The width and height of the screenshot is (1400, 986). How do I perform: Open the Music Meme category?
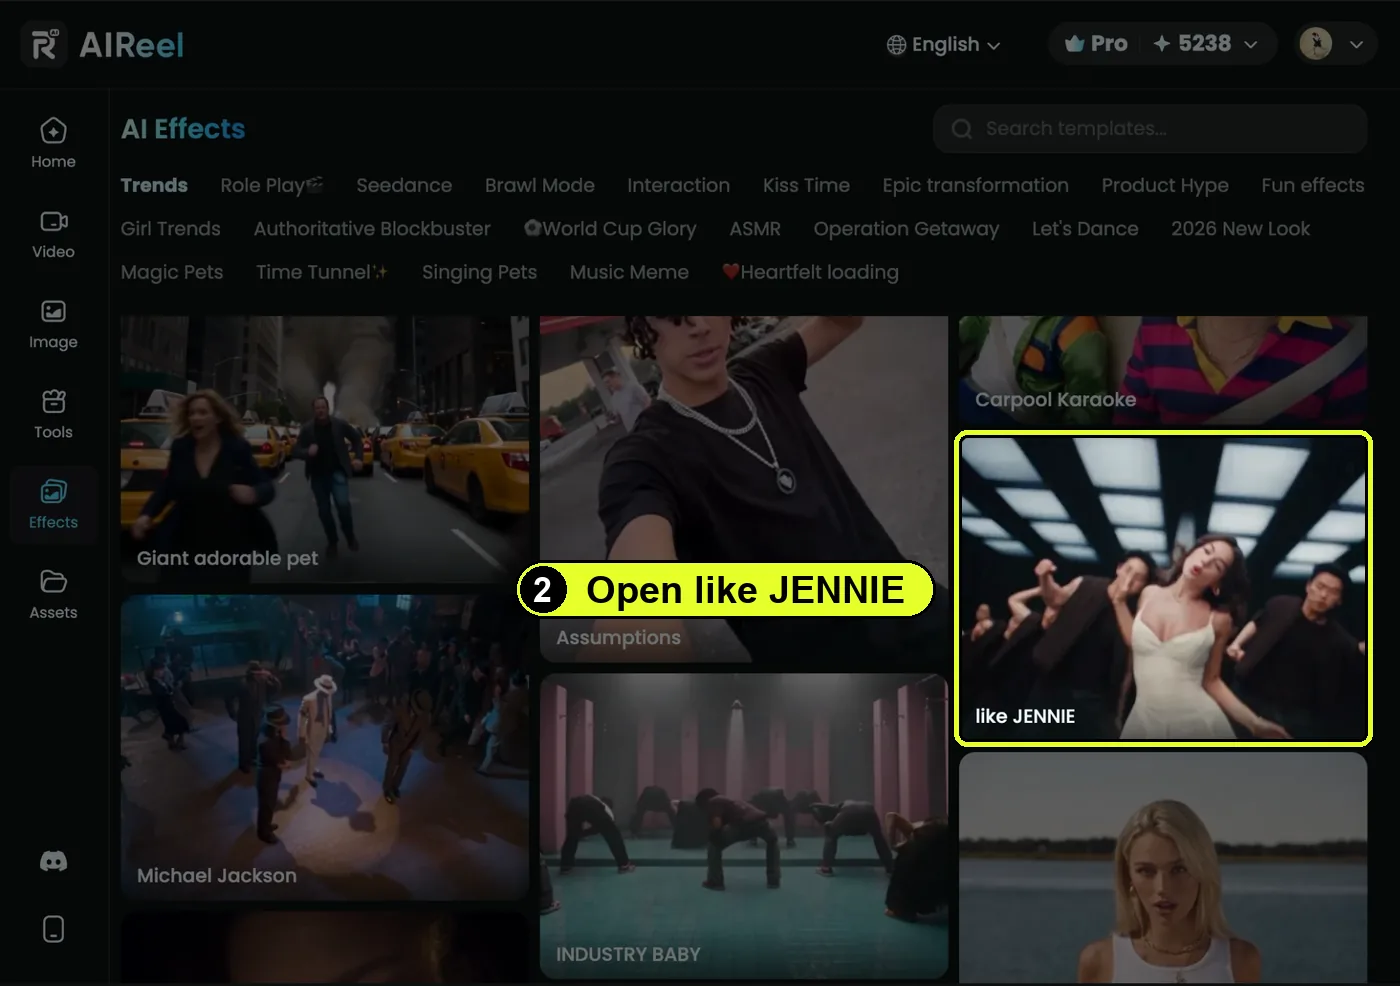pyautogui.click(x=629, y=272)
